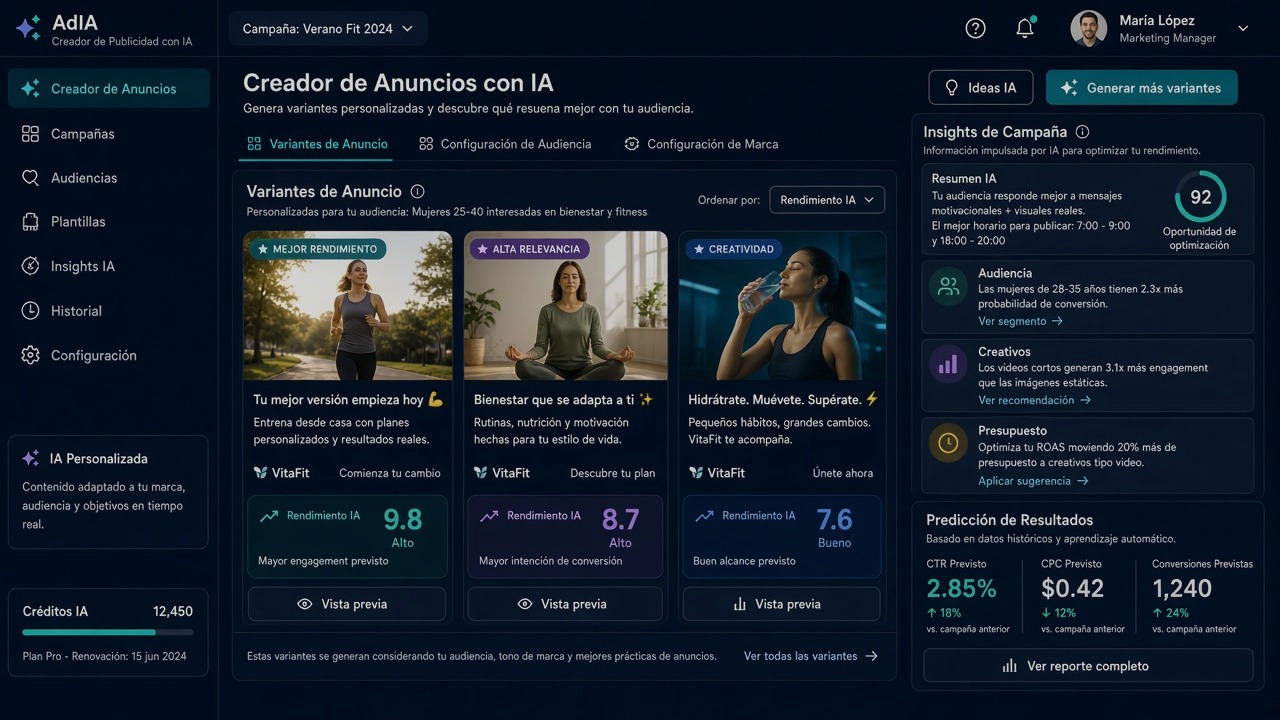Image resolution: width=1280 pixels, height=720 pixels.
Task: Open the Campaña: Verano Fit 2024 dropdown
Action: pos(328,29)
